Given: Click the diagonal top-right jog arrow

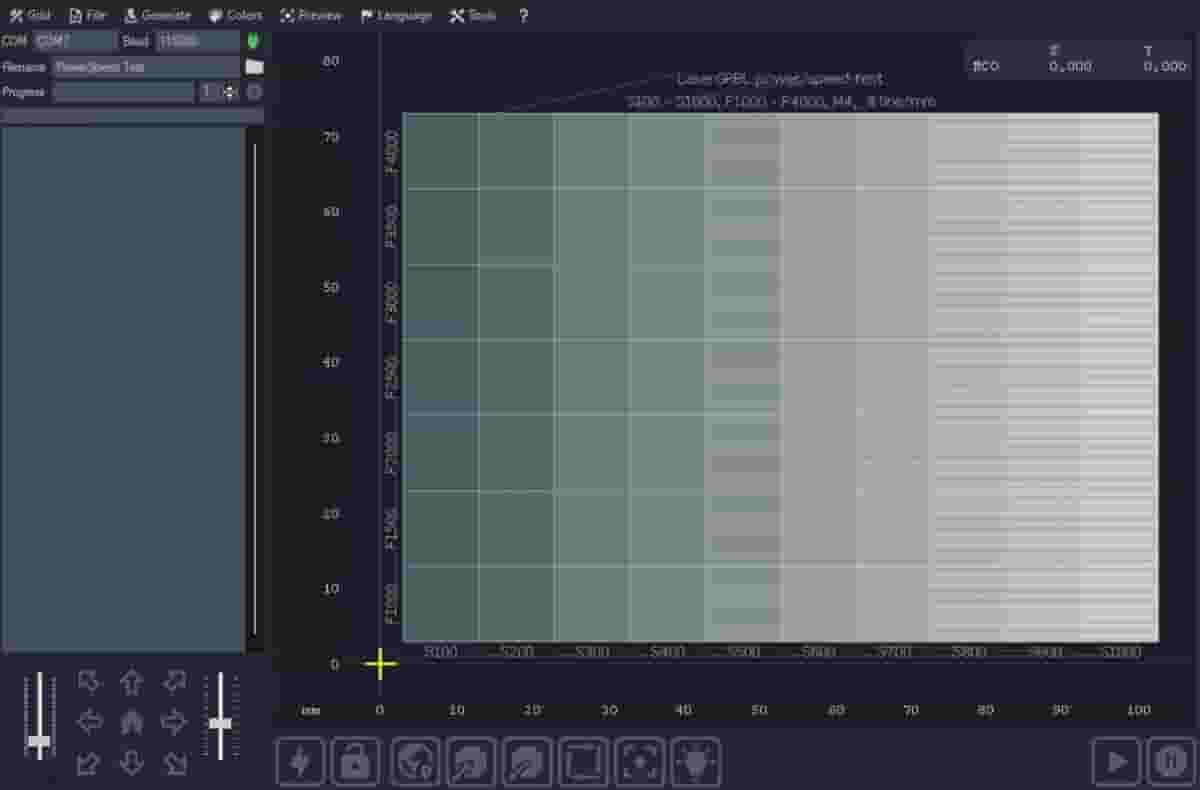Looking at the screenshot, I should 174,682.
